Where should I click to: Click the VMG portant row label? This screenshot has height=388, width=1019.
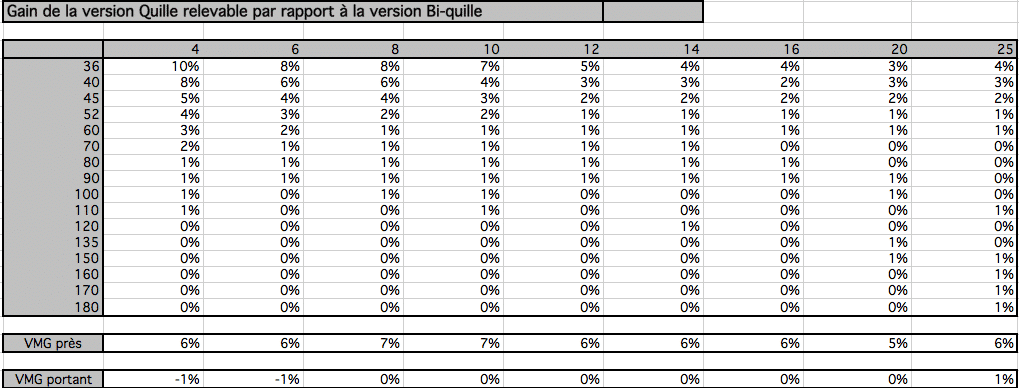pyautogui.click(x=53, y=379)
